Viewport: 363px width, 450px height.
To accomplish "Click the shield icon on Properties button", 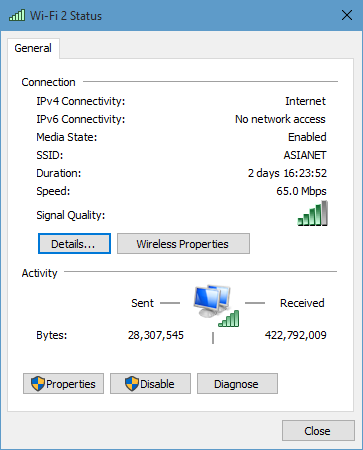I will [38, 384].
